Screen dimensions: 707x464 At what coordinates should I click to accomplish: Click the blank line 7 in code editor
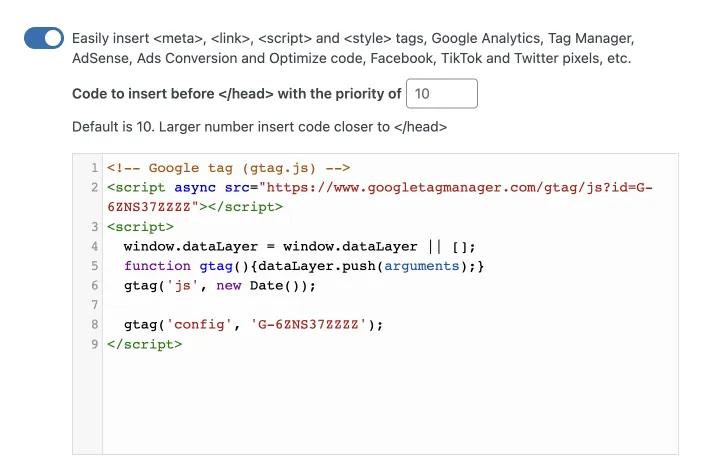390,305
